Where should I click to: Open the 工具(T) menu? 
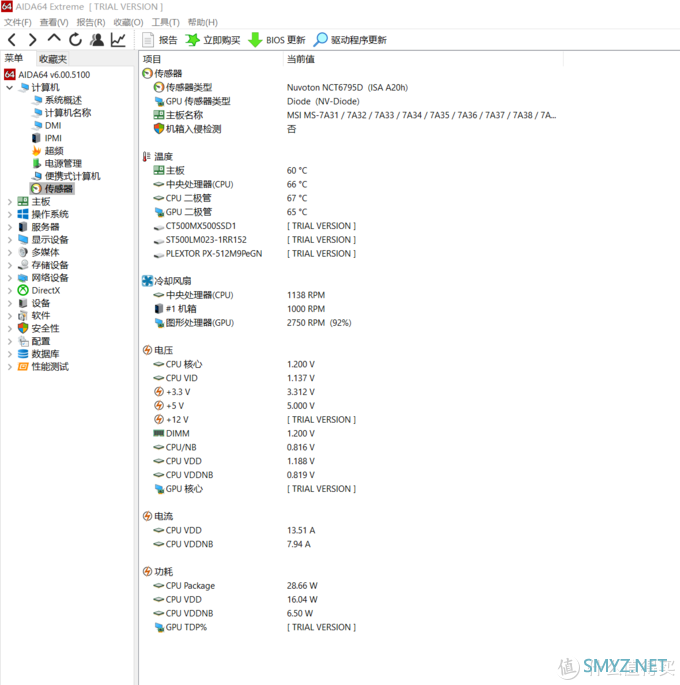click(166, 22)
